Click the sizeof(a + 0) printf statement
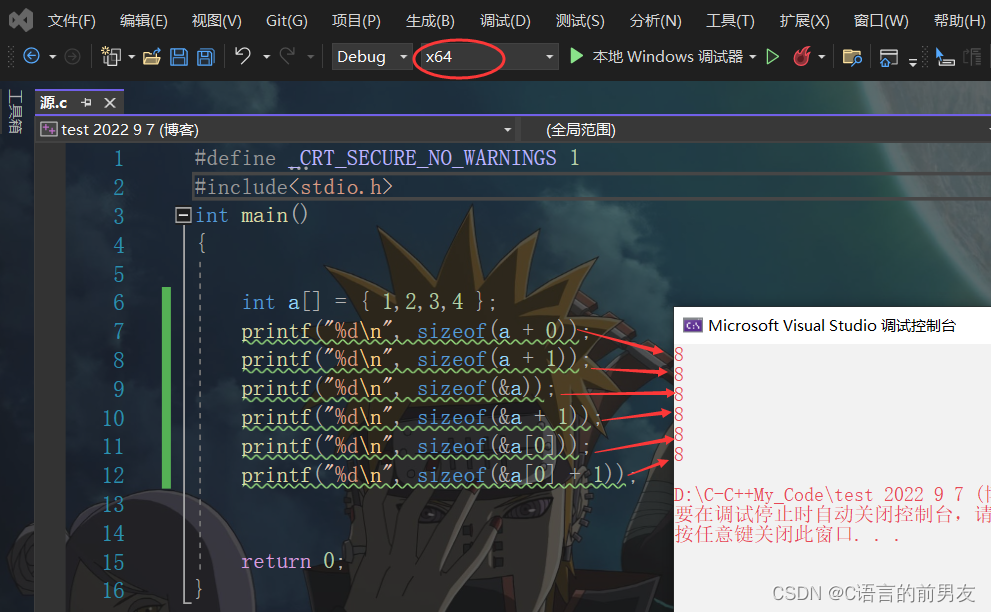 (415, 331)
